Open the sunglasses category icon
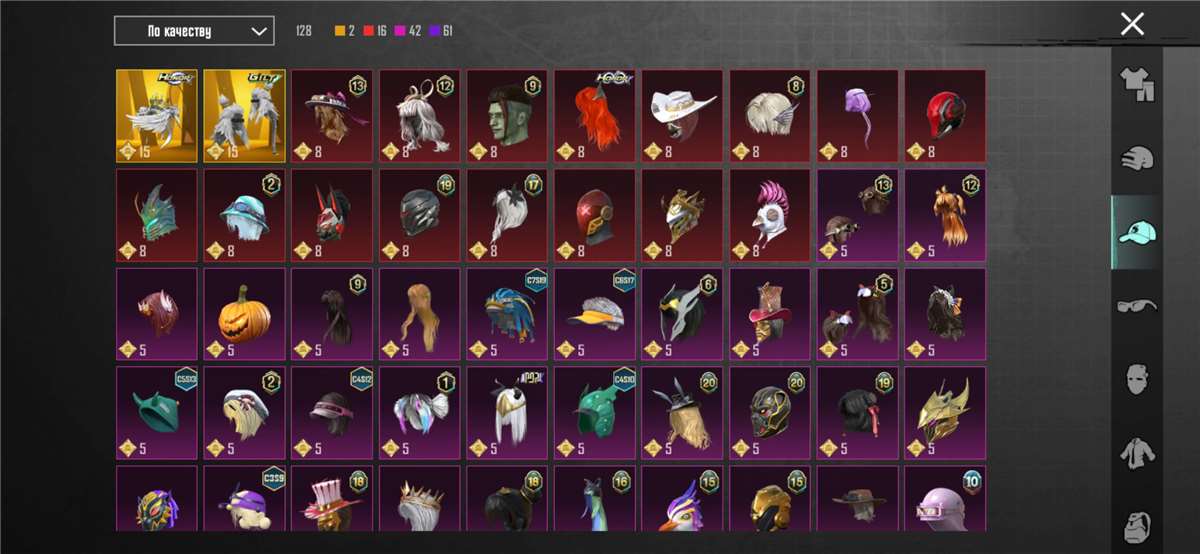This screenshot has width=1200, height=554. pos(1136,305)
